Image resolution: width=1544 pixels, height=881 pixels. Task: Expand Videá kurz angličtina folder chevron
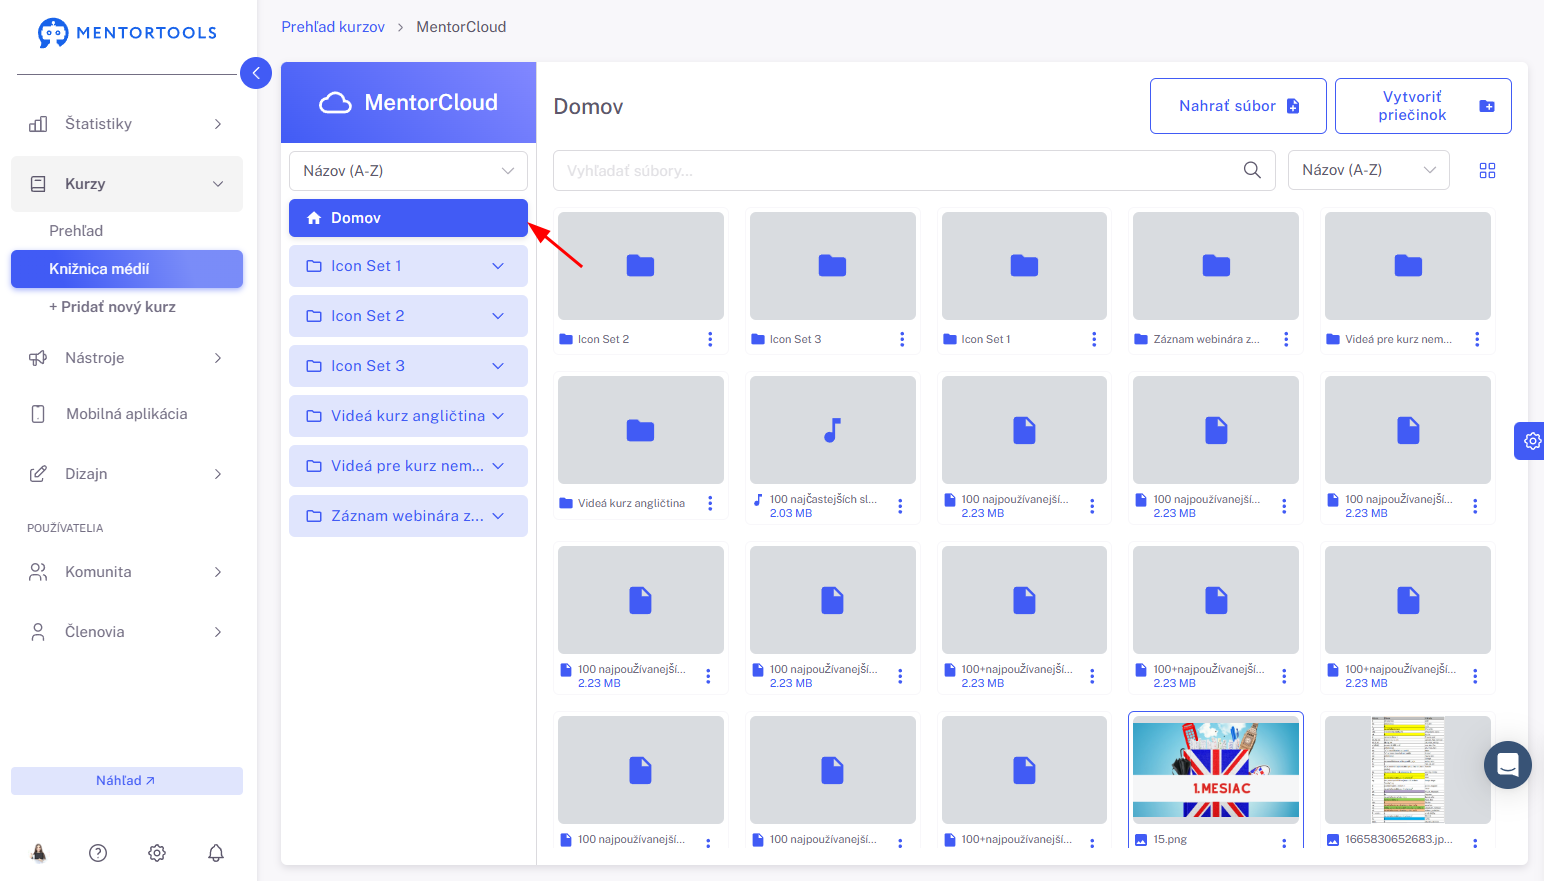pyautogui.click(x=498, y=416)
